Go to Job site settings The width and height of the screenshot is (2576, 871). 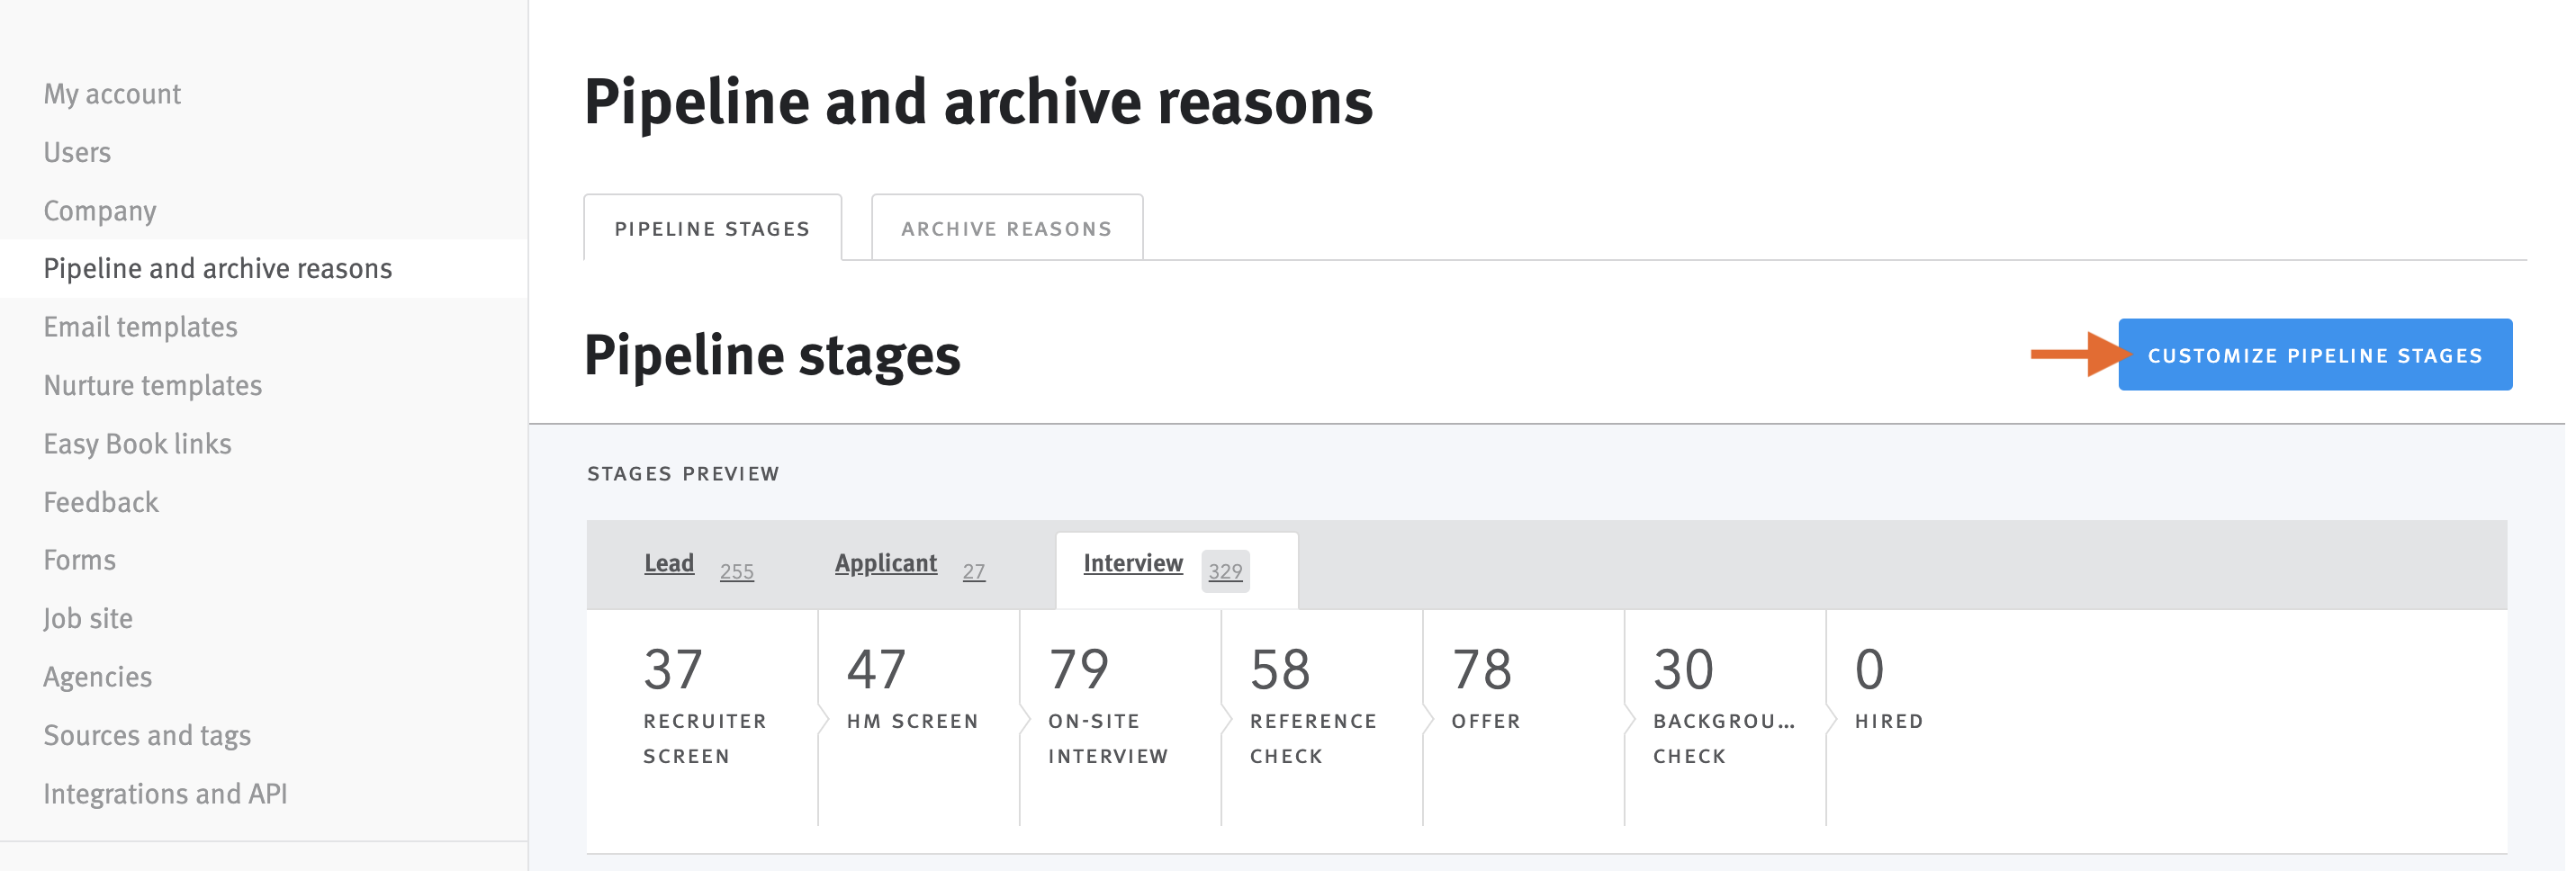(88, 618)
